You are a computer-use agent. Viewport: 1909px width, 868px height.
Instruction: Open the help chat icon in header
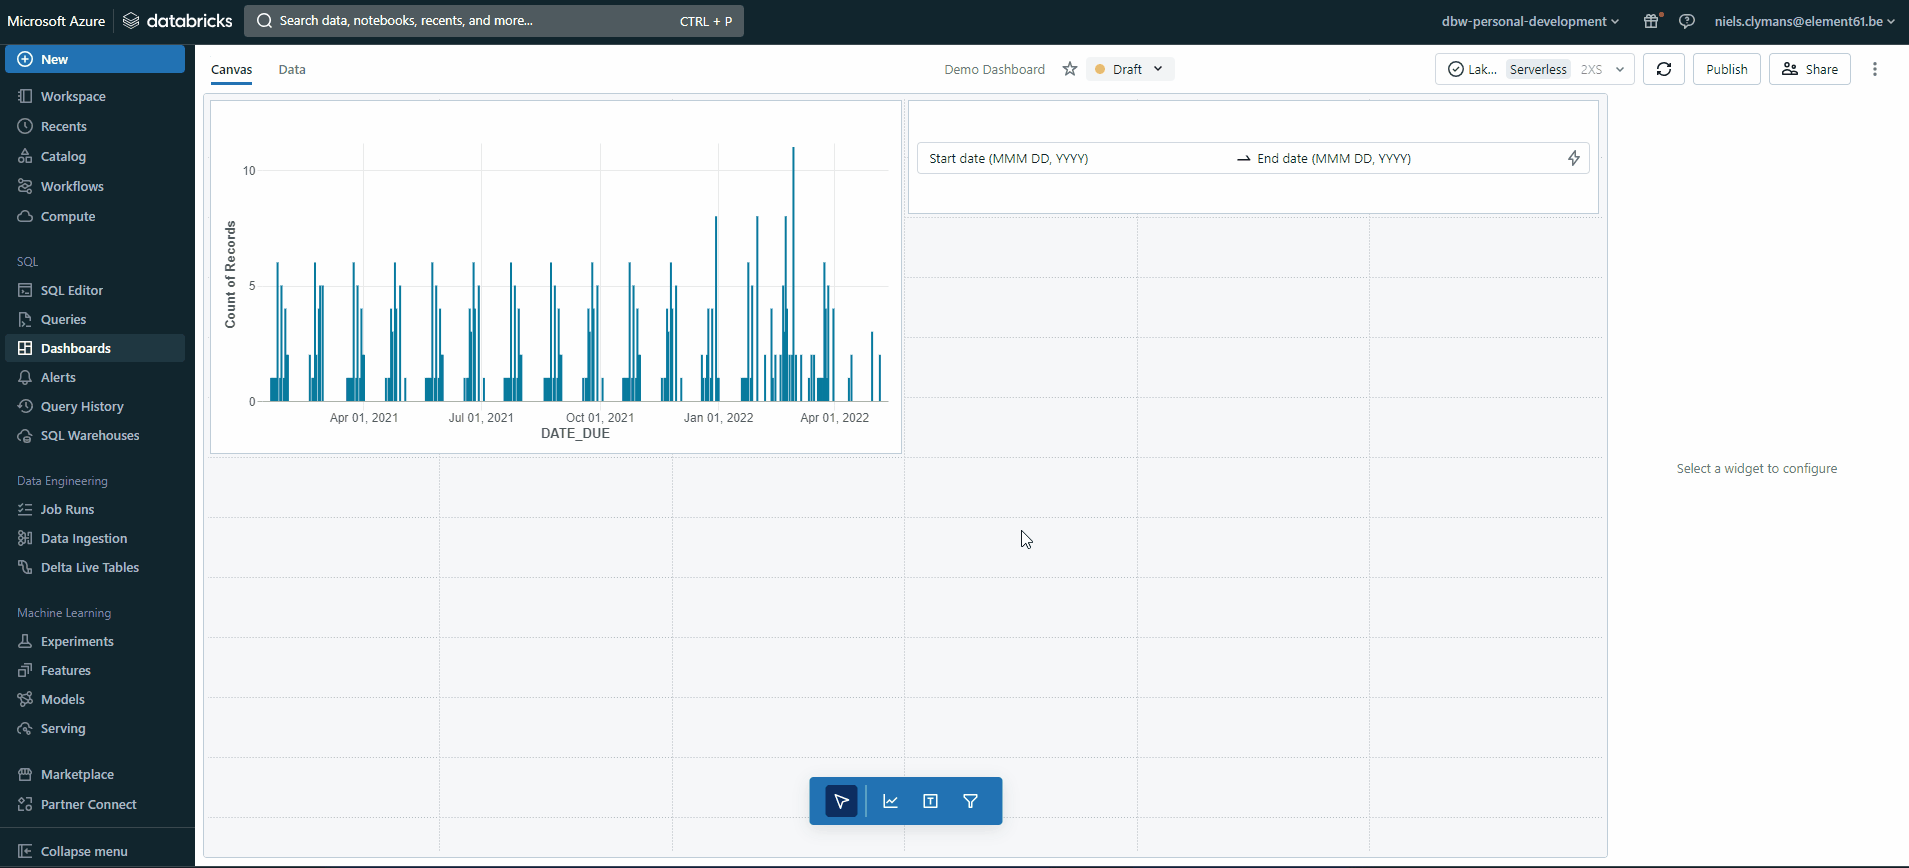click(1687, 21)
